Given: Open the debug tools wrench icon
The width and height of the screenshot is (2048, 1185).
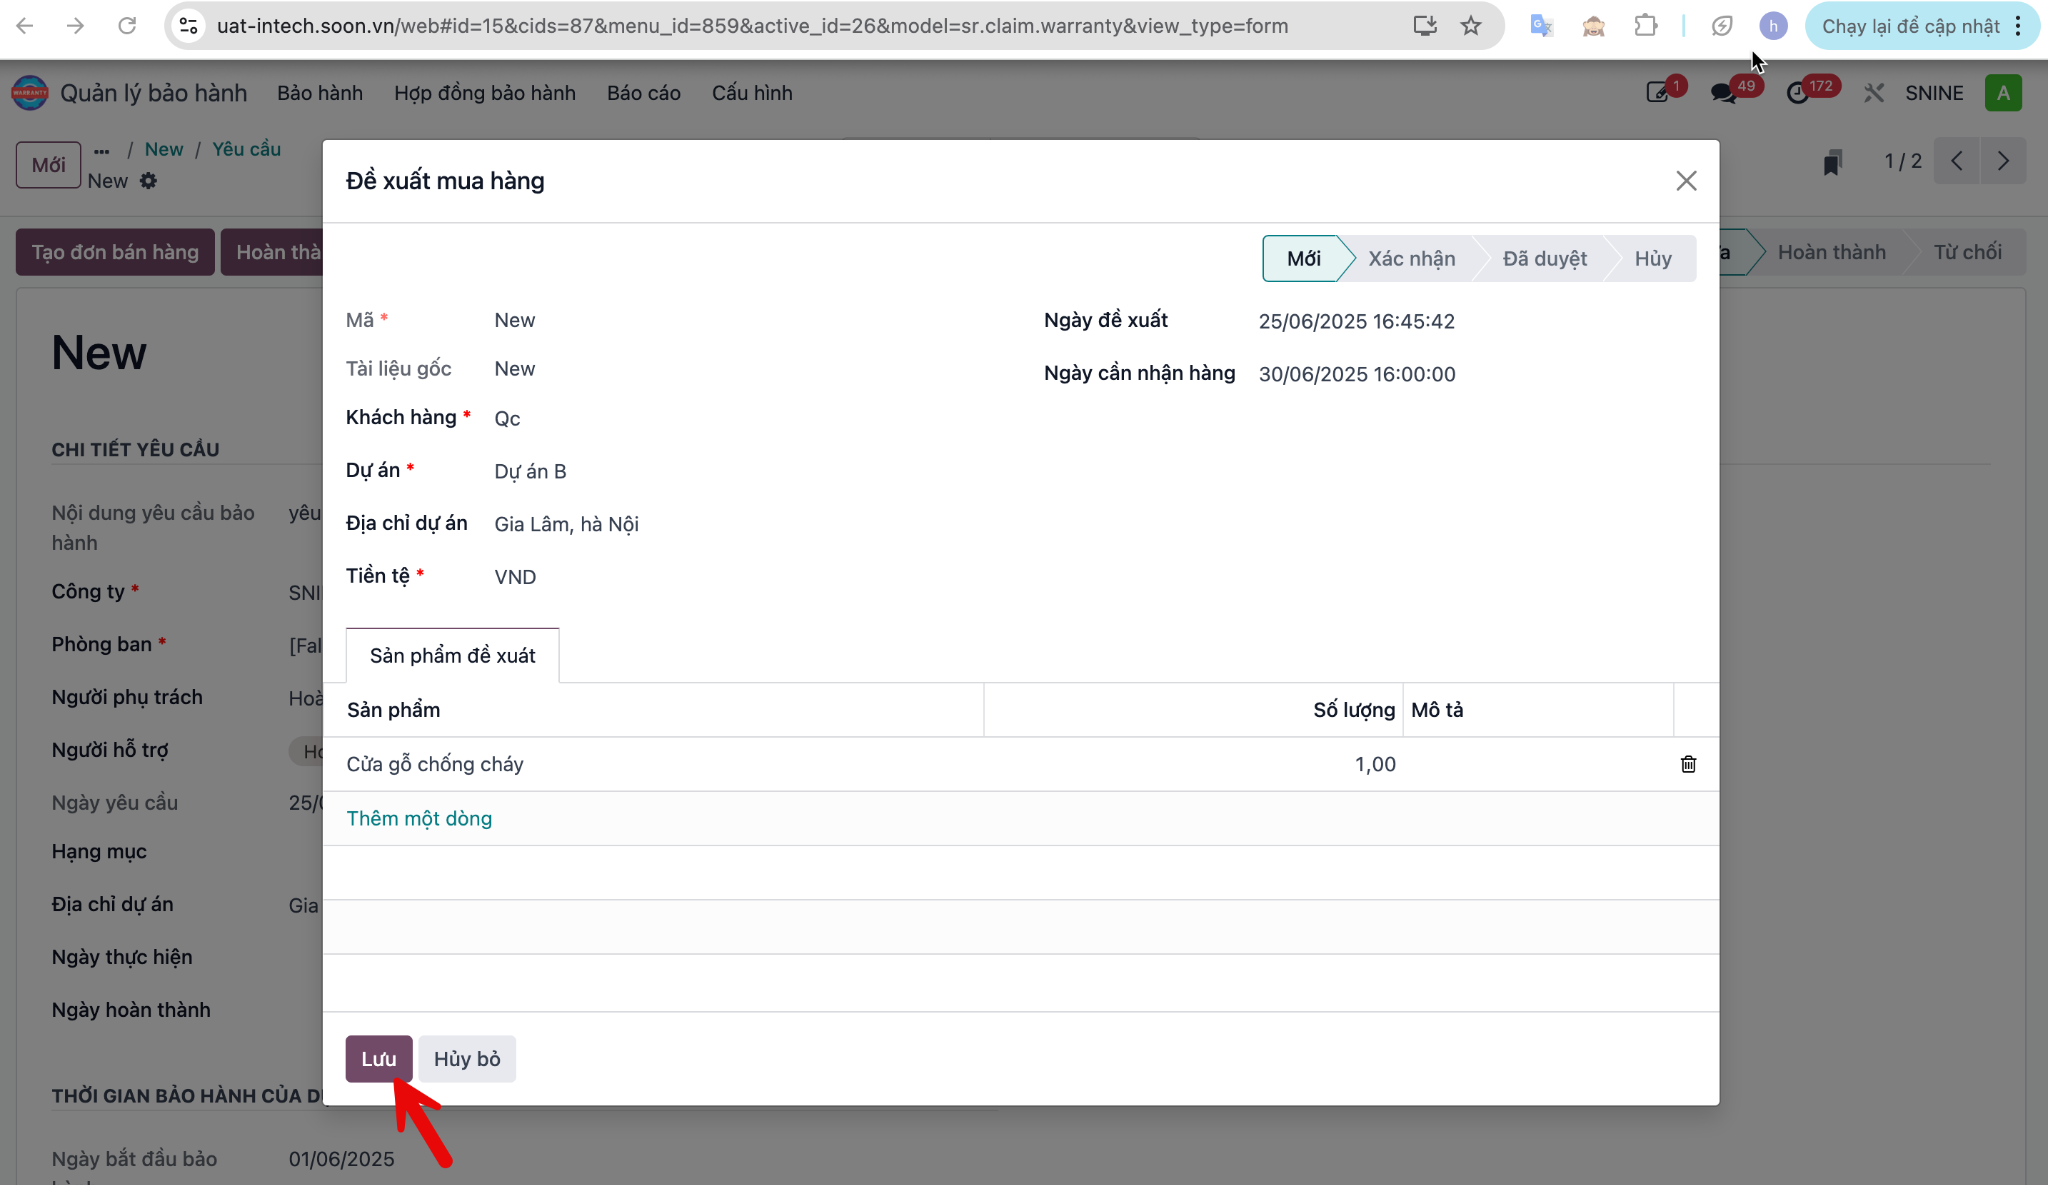Looking at the screenshot, I should [1874, 93].
